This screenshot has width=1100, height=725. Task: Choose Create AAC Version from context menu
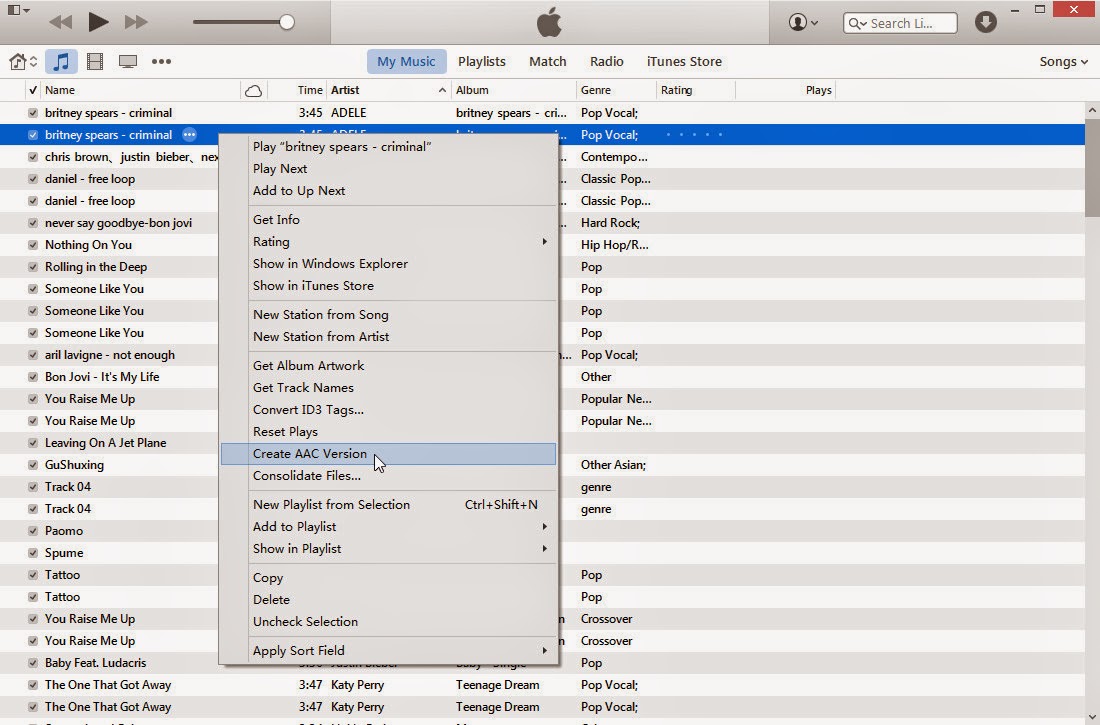[x=388, y=454]
